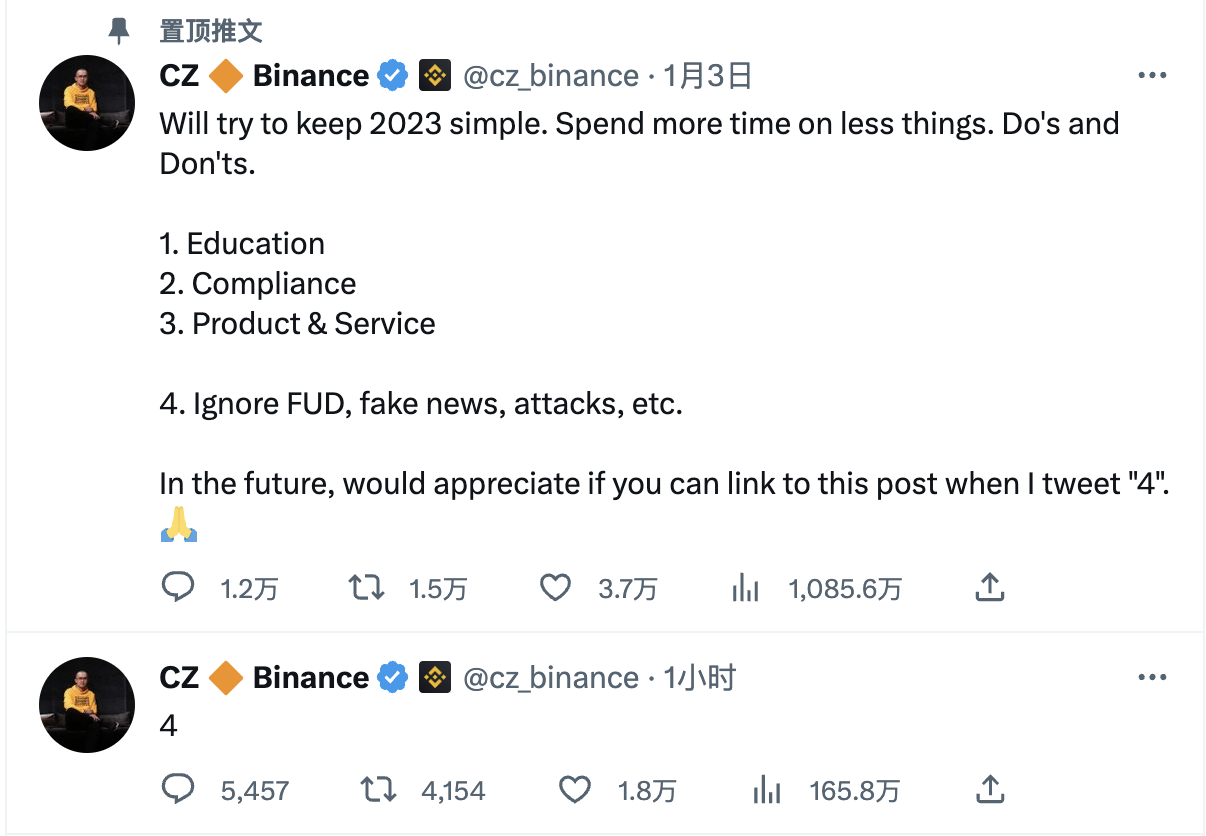The height and width of the screenshot is (836, 1206).
Task: View analytics of the "4" tweet
Action: tap(766, 789)
